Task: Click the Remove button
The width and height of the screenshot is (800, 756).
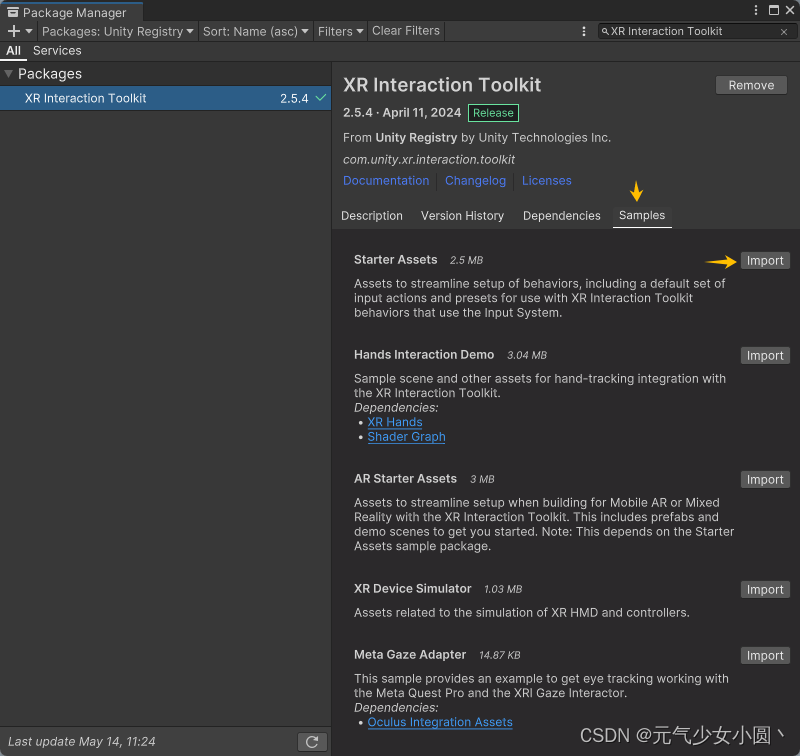Action: click(751, 85)
